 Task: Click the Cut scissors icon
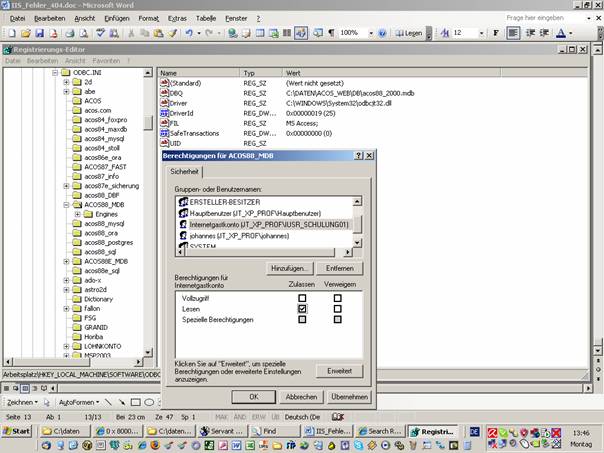pos(131,33)
